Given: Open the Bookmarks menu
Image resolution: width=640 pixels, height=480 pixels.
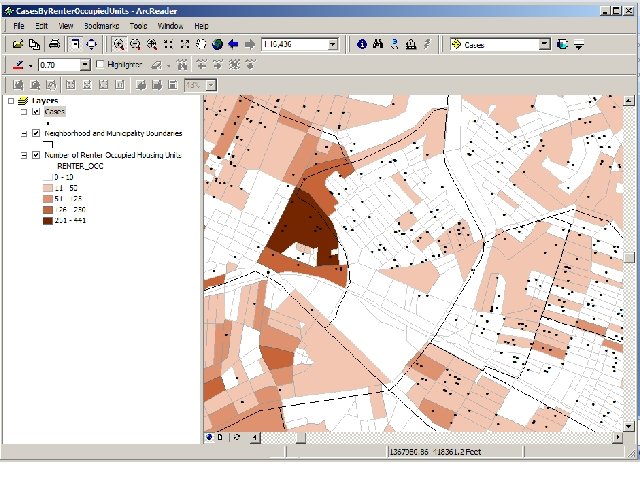Looking at the screenshot, I should click(x=100, y=25).
